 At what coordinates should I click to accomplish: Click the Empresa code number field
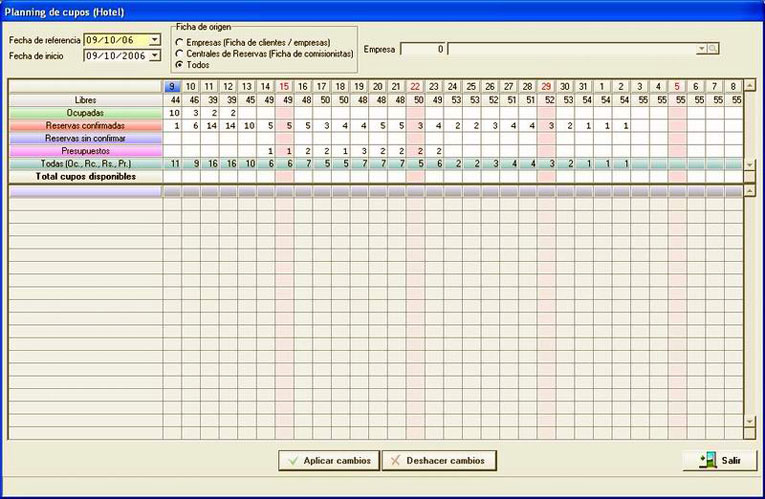point(423,49)
